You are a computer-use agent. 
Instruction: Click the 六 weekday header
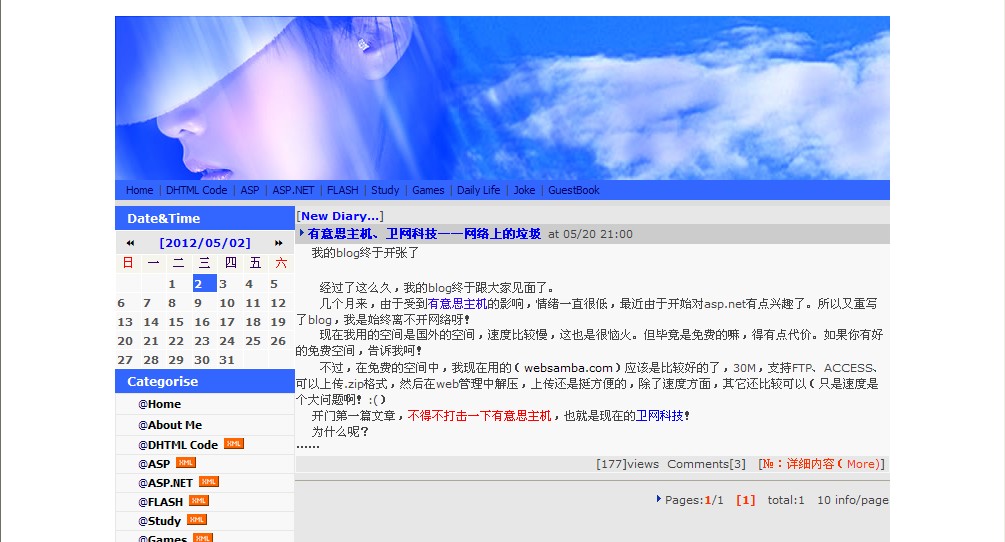pos(281,263)
